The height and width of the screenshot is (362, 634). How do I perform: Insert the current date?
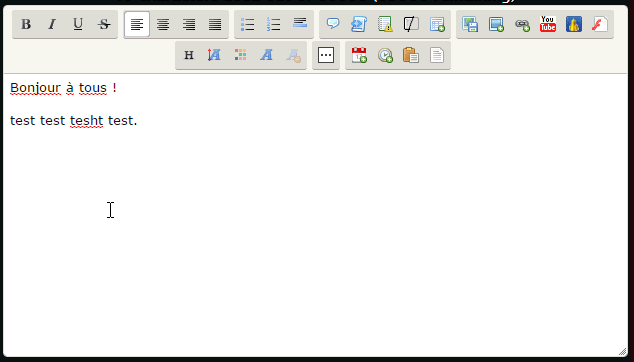pos(359,55)
